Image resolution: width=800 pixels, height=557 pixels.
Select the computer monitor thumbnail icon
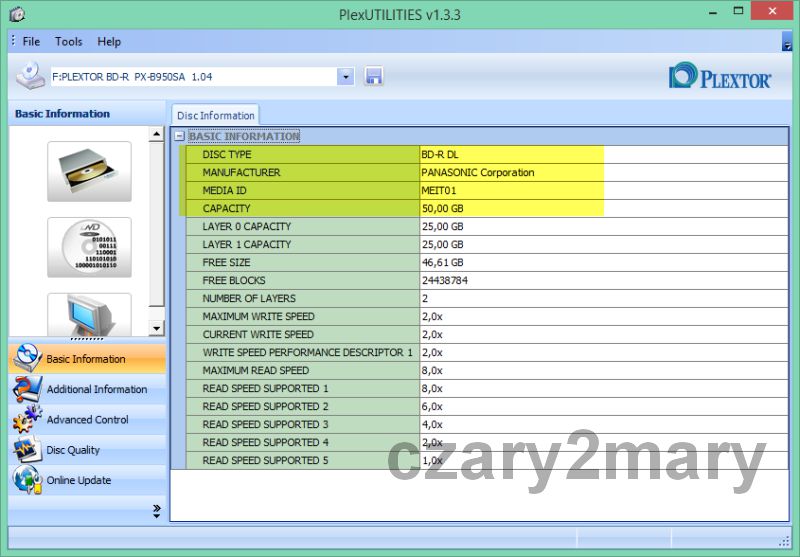click(x=89, y=315)
